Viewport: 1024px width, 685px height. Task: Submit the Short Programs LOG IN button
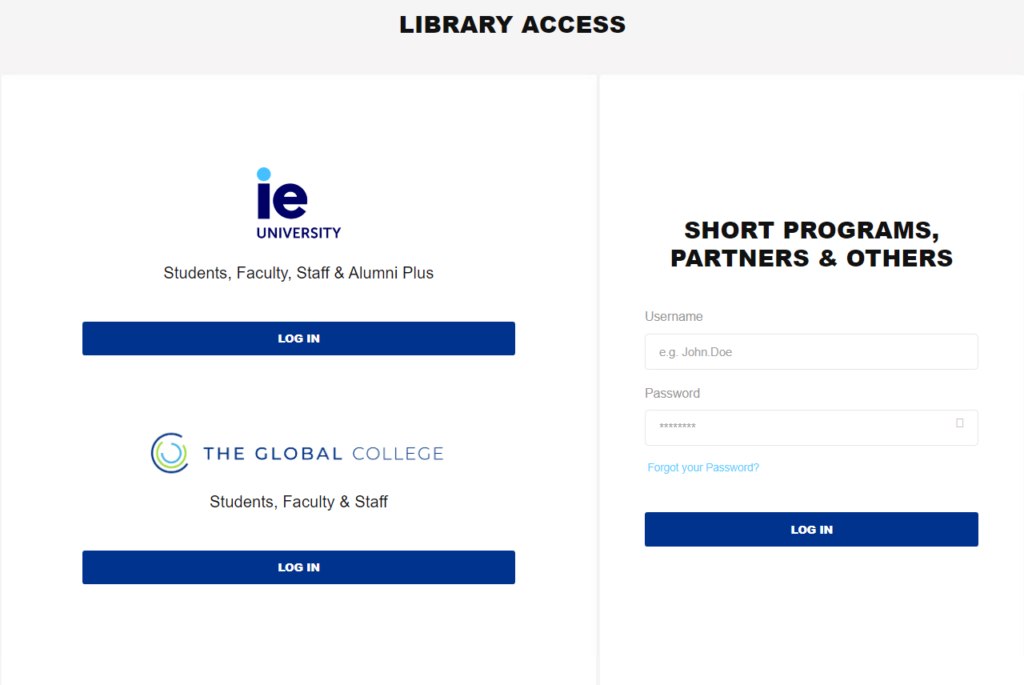811,529
